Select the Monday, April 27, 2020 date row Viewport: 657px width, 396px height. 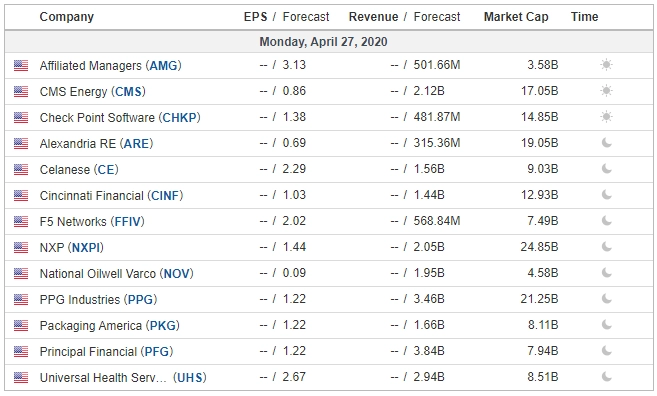pos(328,41)
